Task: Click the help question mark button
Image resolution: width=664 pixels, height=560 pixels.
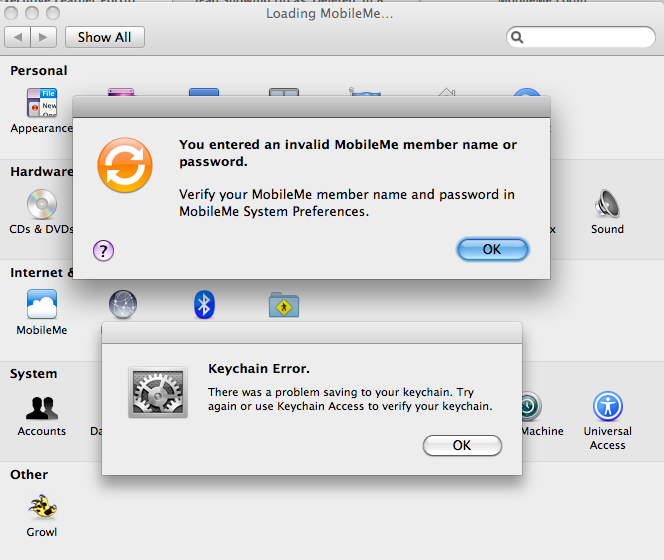Action: (x=103, y=251)
